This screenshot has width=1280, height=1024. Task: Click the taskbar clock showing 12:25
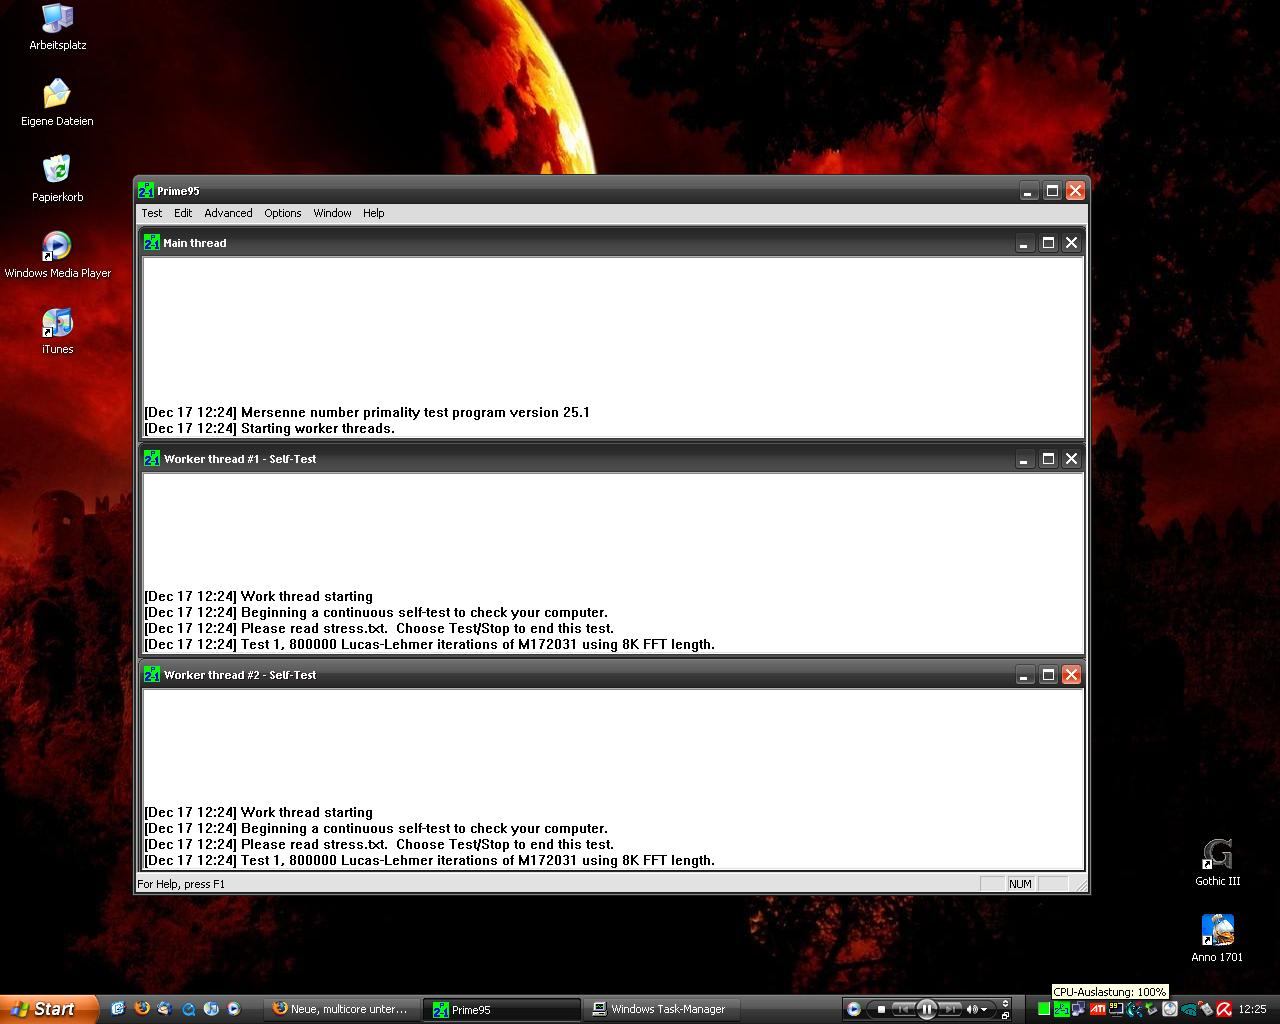pos(1252,1009)
